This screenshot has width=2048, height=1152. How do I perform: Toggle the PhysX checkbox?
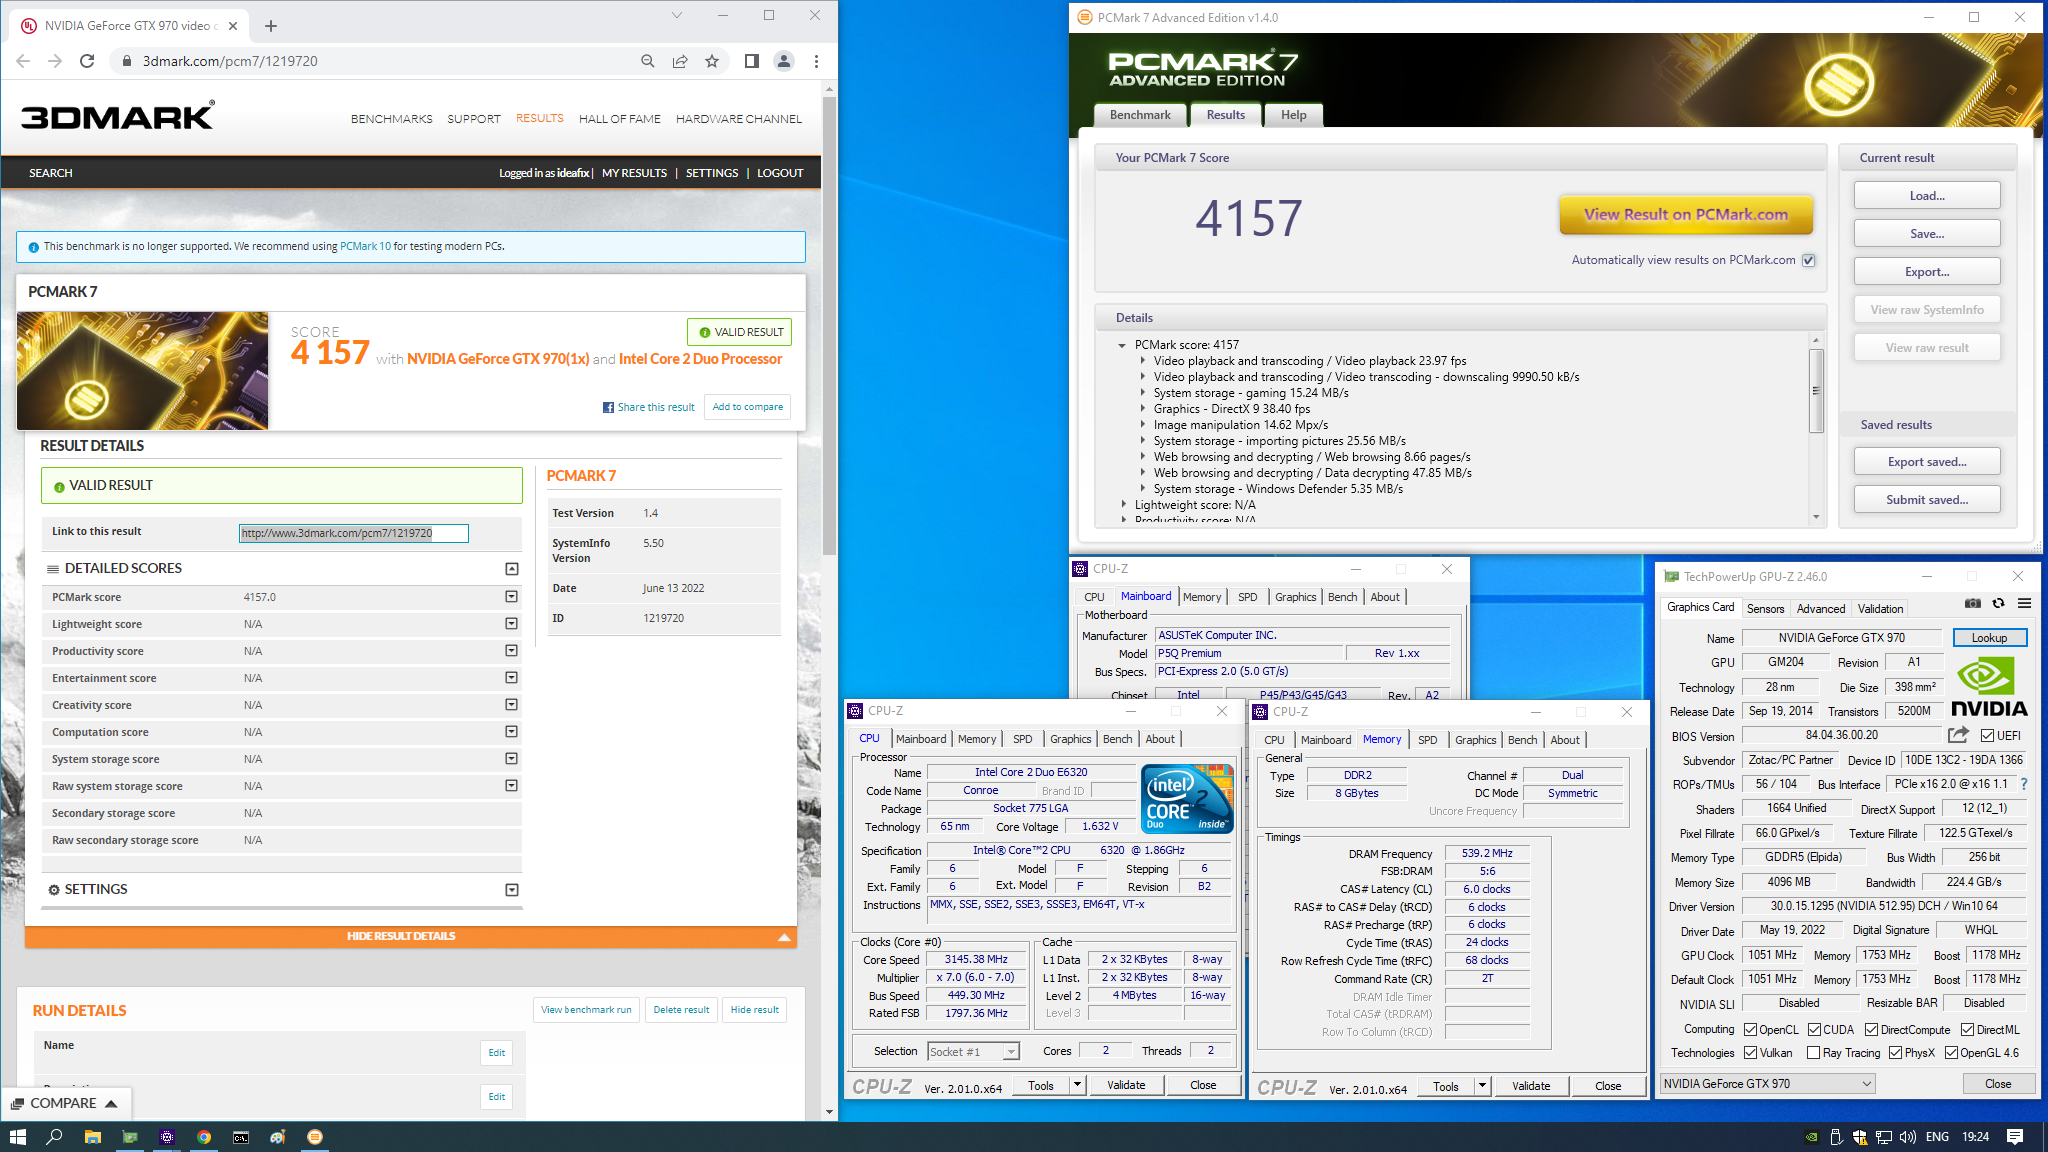point(1895,1052)
